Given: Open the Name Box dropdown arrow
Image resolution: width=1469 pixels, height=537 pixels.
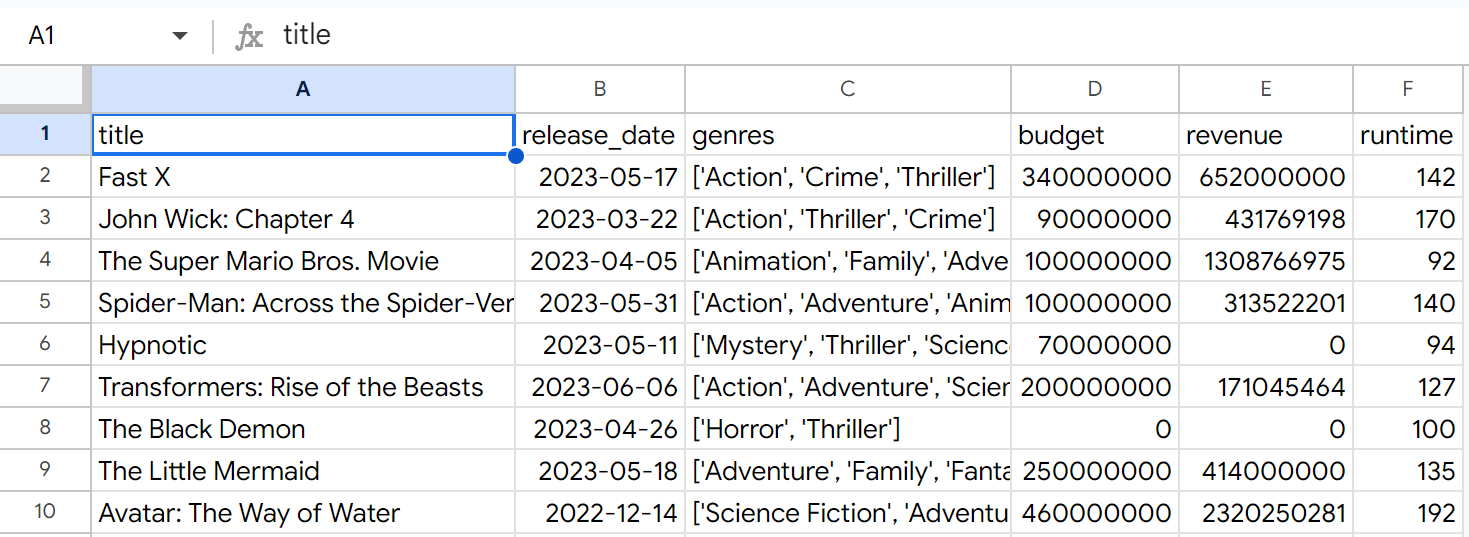Looking at the screenshot, I should [x=180, y=36].
